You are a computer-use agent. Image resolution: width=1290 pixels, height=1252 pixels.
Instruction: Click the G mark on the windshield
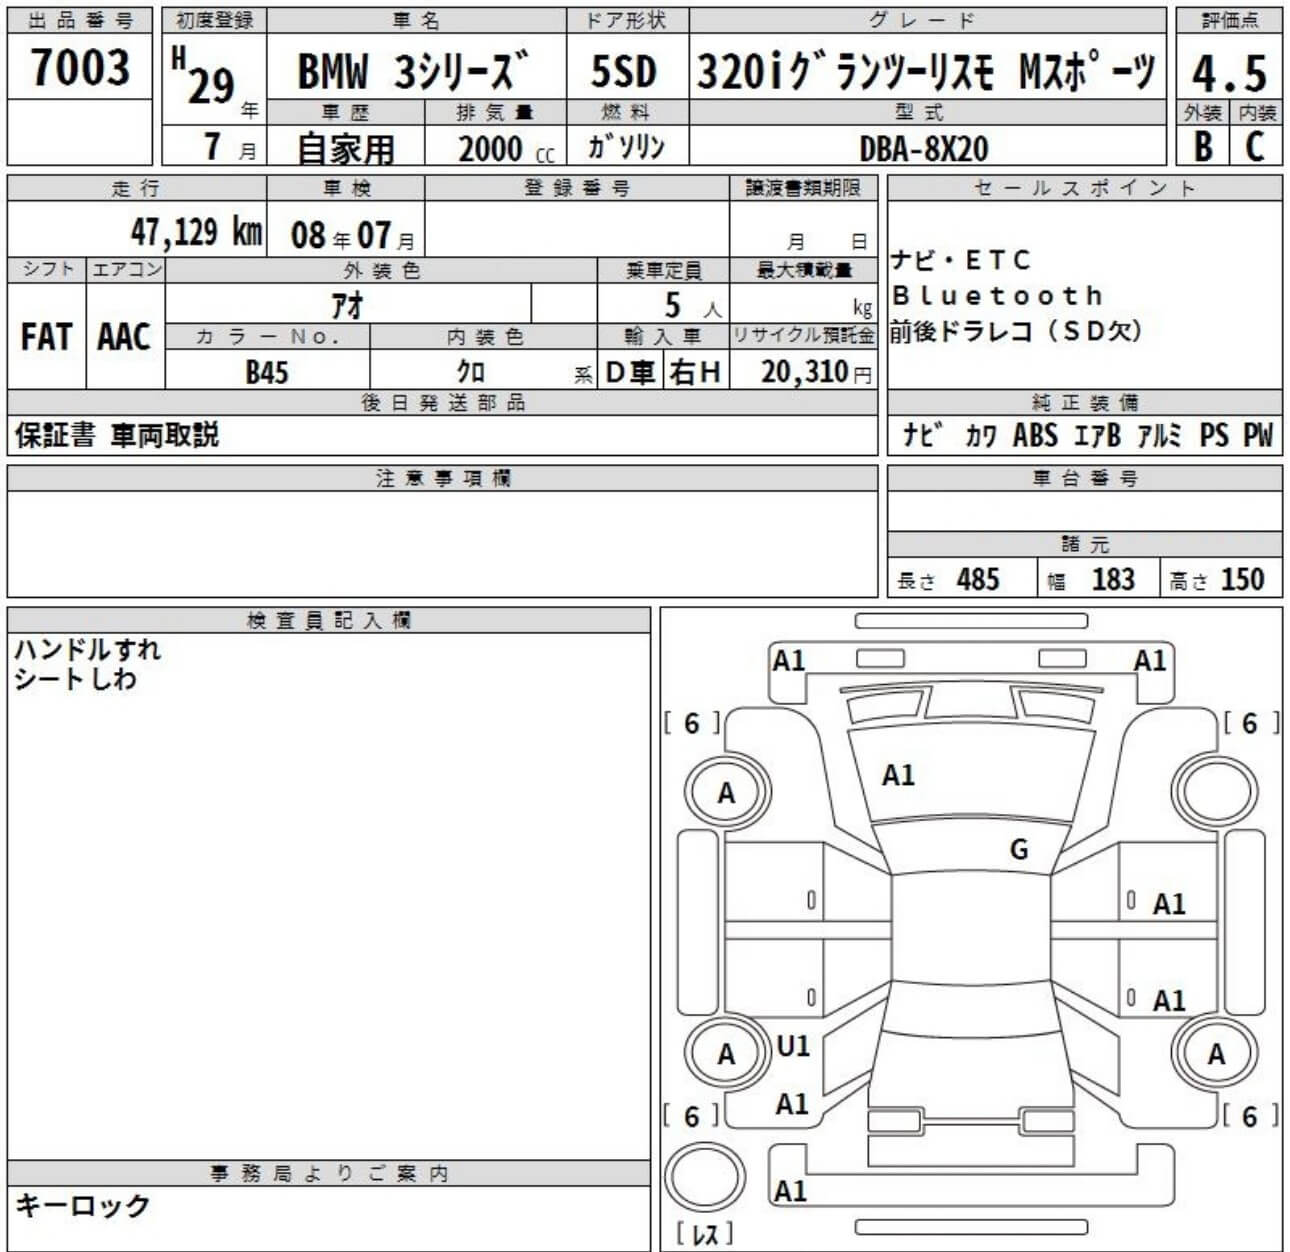click(1019, 850)
